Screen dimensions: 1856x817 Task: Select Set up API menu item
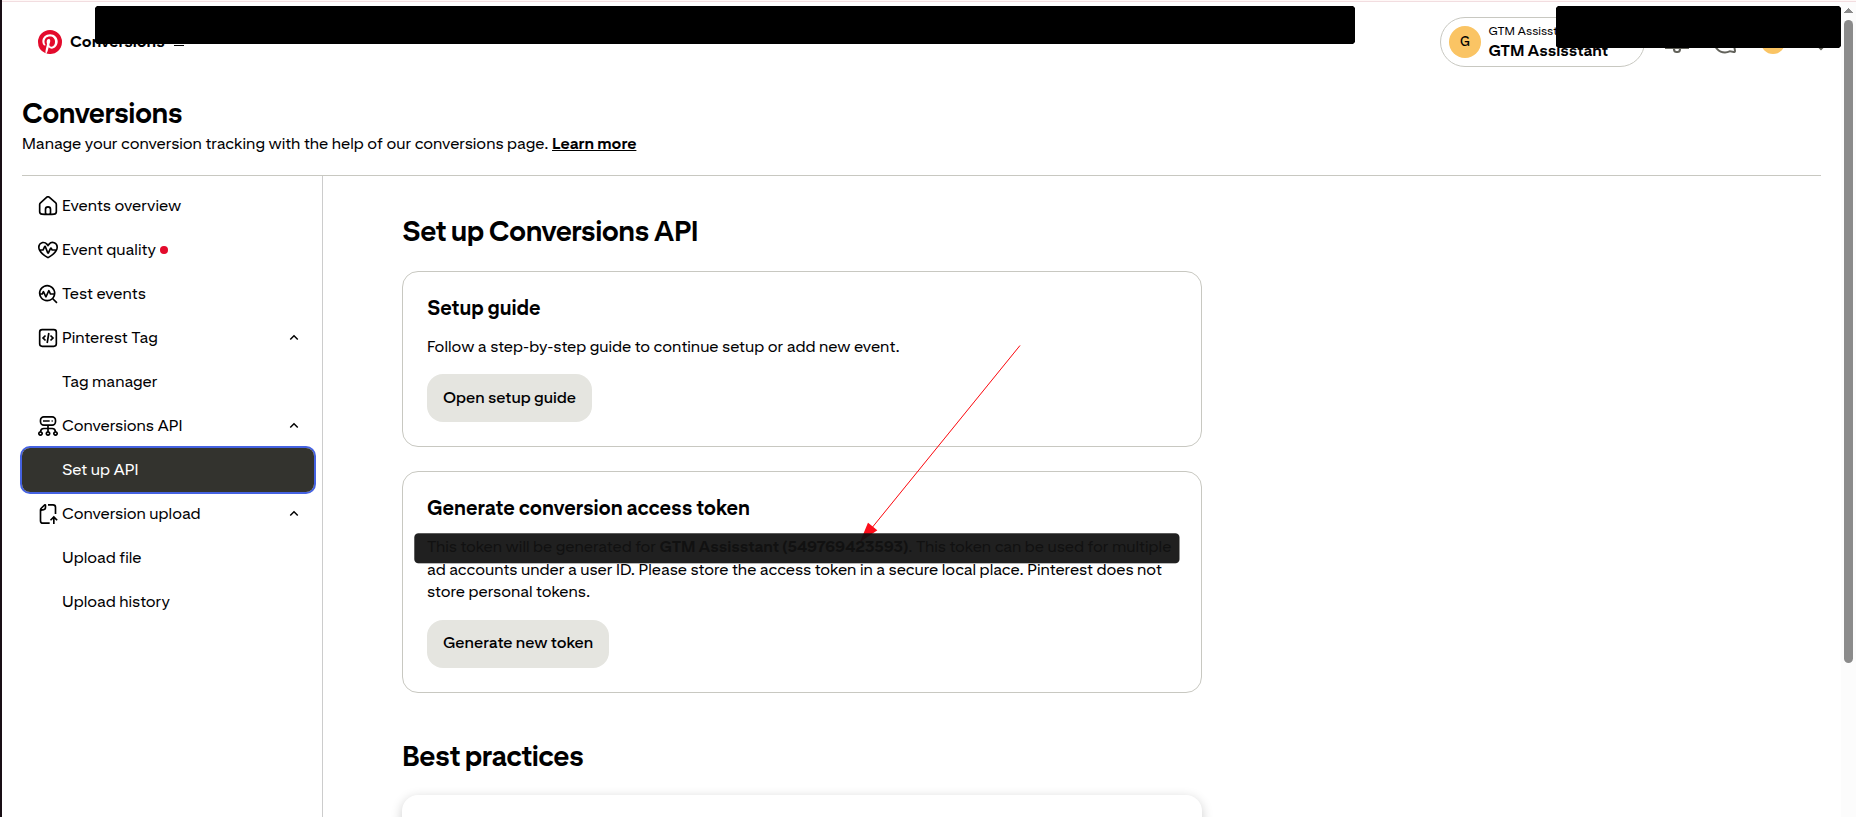click(168, 470)
